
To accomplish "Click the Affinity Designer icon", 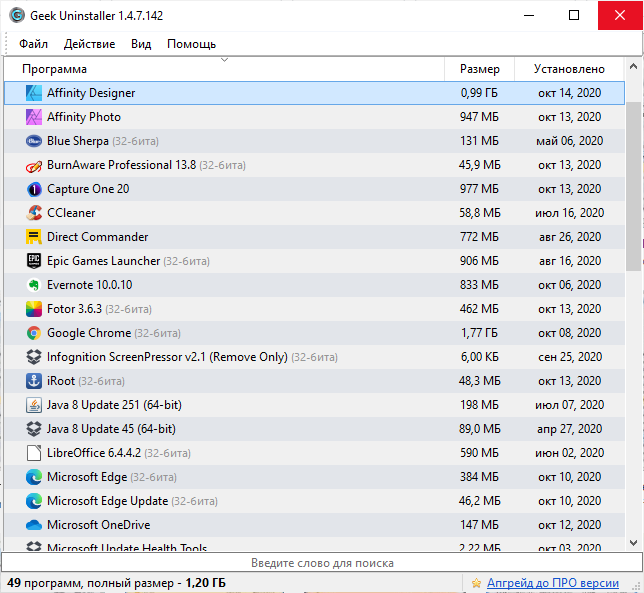I will point(34,93).
